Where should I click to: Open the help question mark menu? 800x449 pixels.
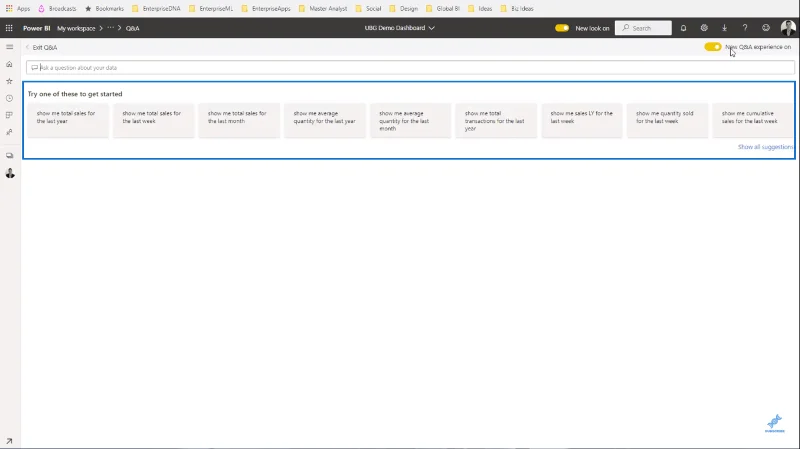[745, 28]
